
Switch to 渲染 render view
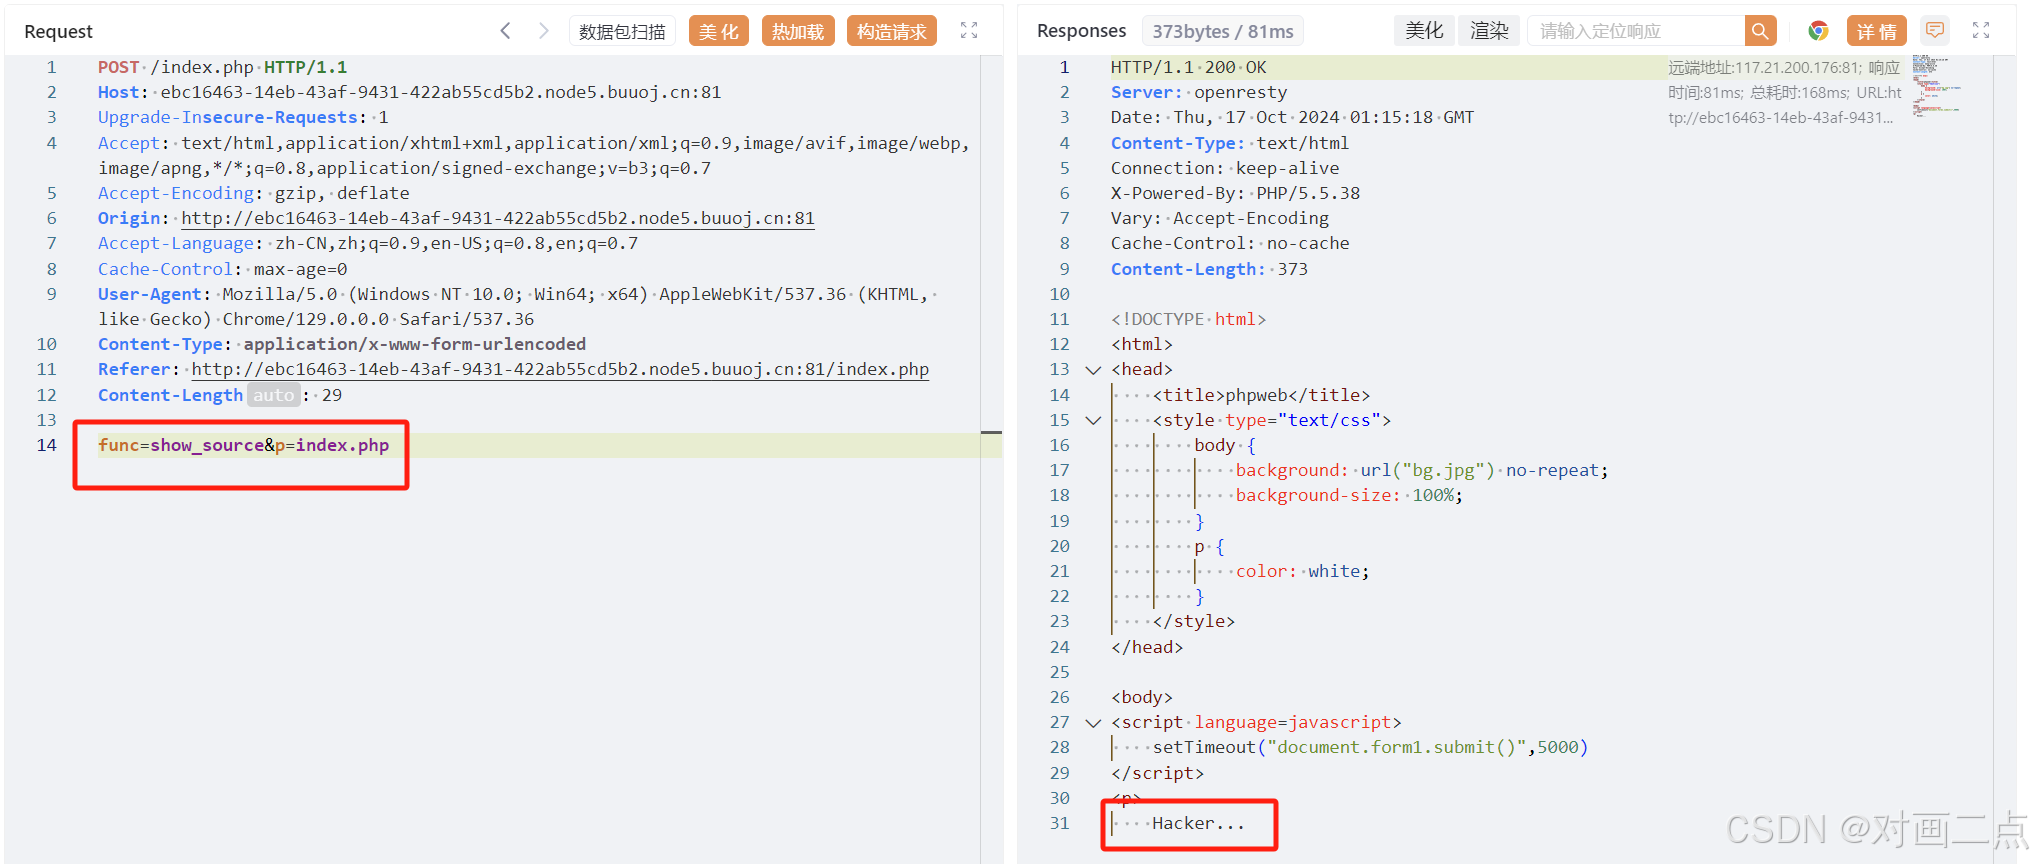[1489, 31]
